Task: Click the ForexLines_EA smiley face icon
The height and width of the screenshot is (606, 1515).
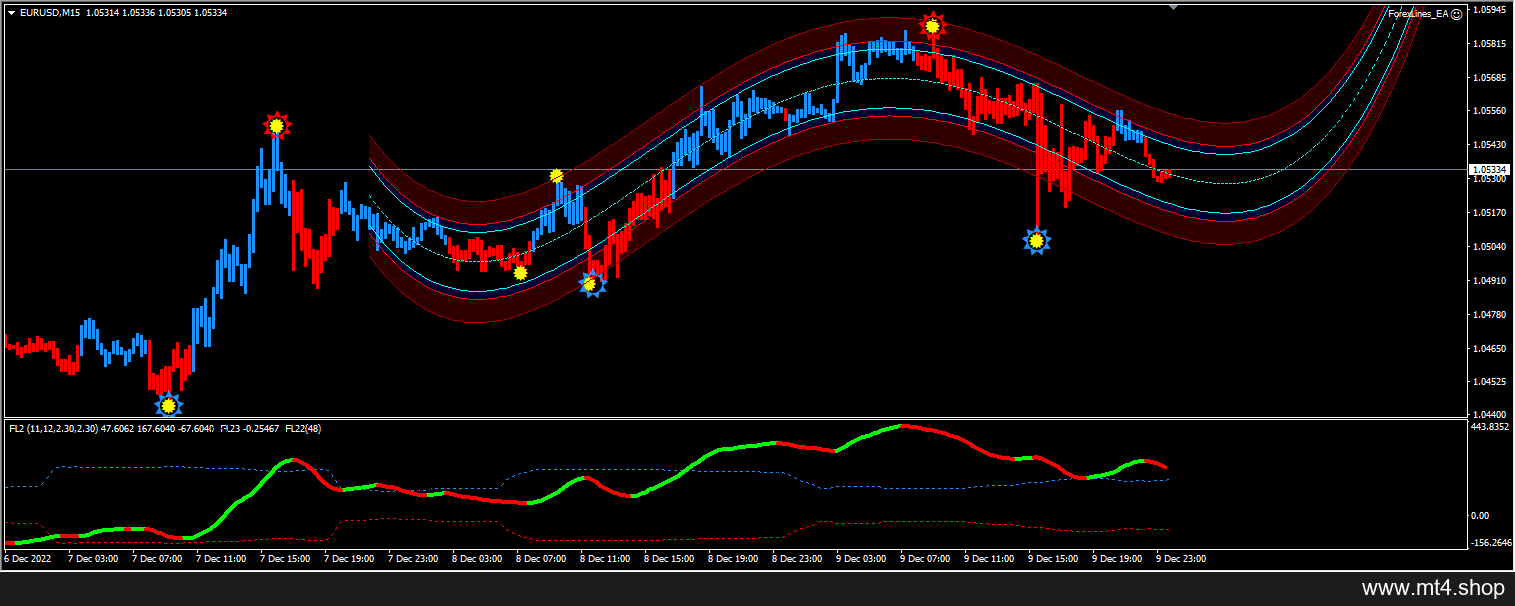Action: tap(1456, 13)
